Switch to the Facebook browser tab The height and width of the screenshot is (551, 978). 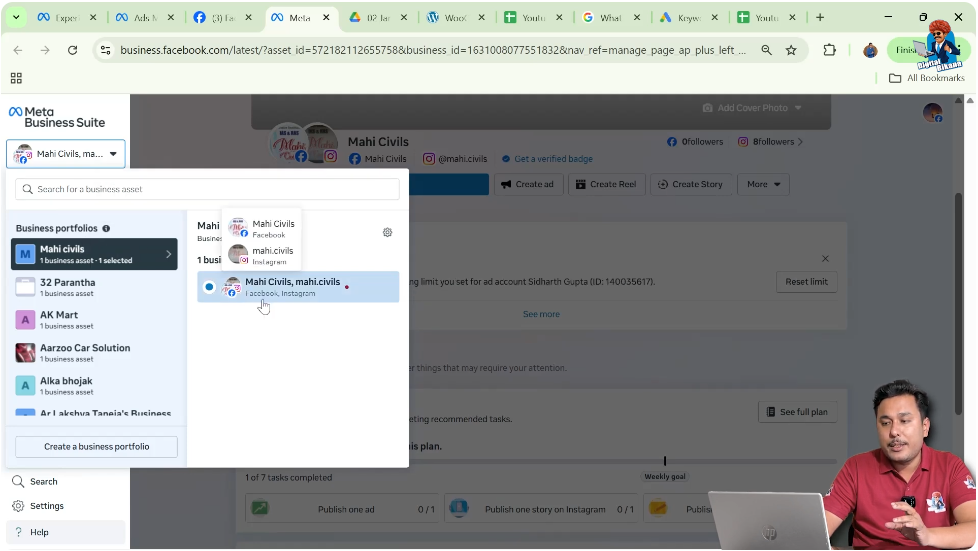click(223, 17)
